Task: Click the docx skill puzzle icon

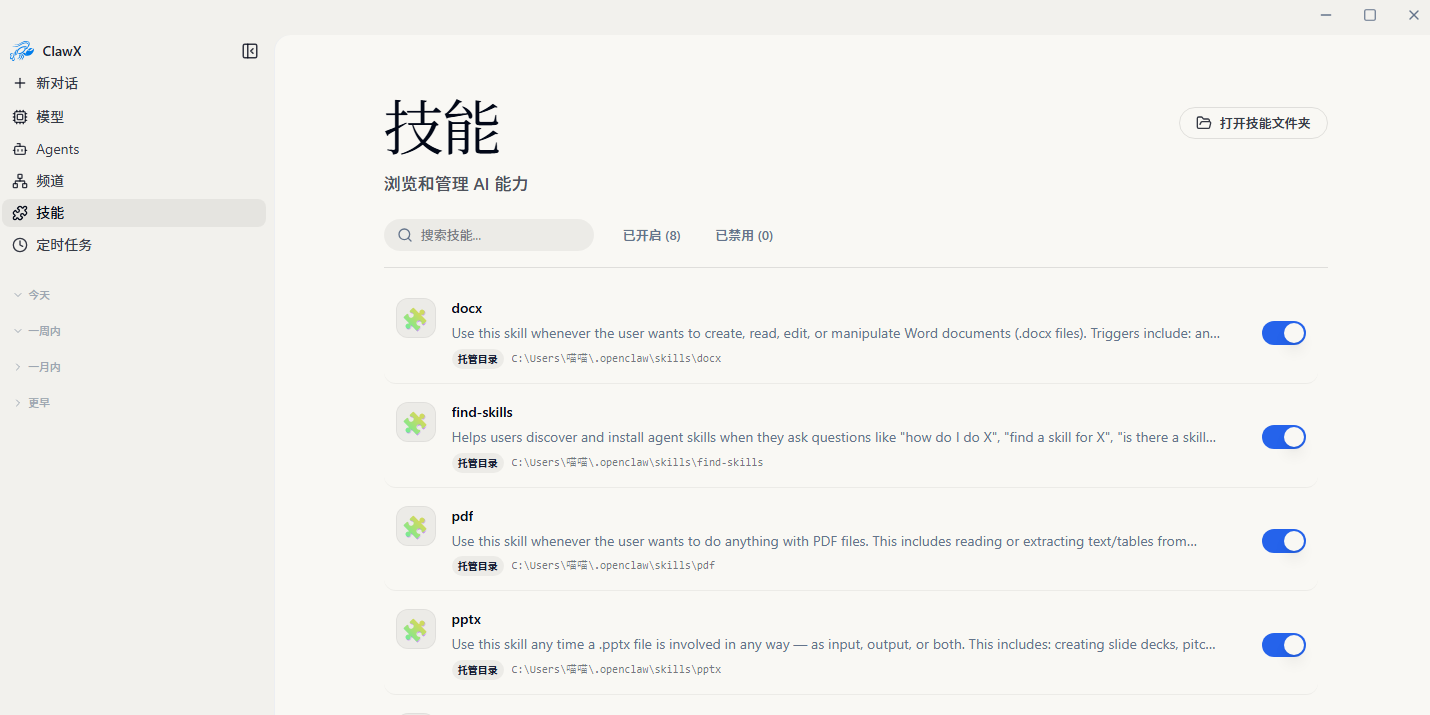Action: point(416,318)
